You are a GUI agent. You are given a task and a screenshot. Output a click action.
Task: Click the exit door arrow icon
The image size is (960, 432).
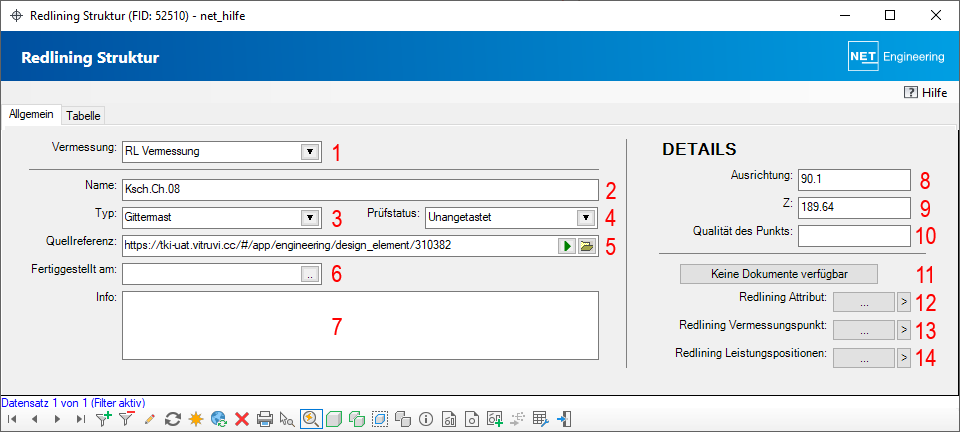pyautogui.click(x=565, y=419)
